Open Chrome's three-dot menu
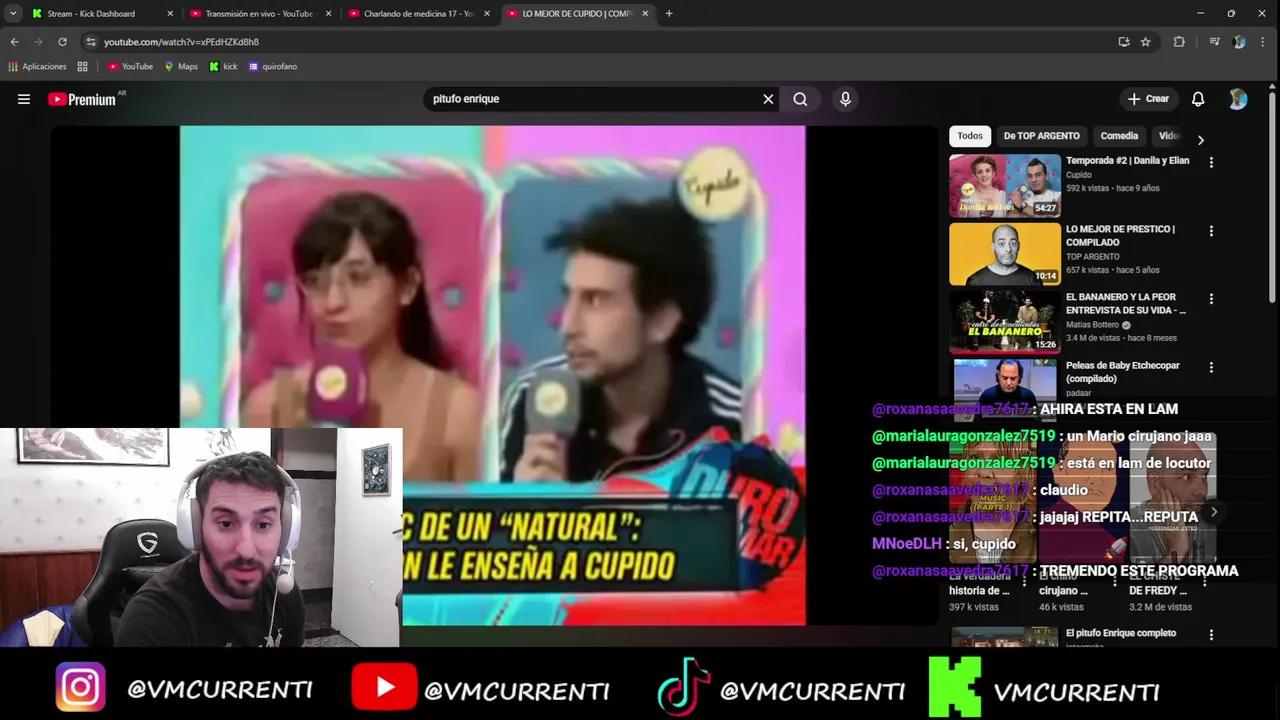1280x720 pixels. click(1264, 42)
